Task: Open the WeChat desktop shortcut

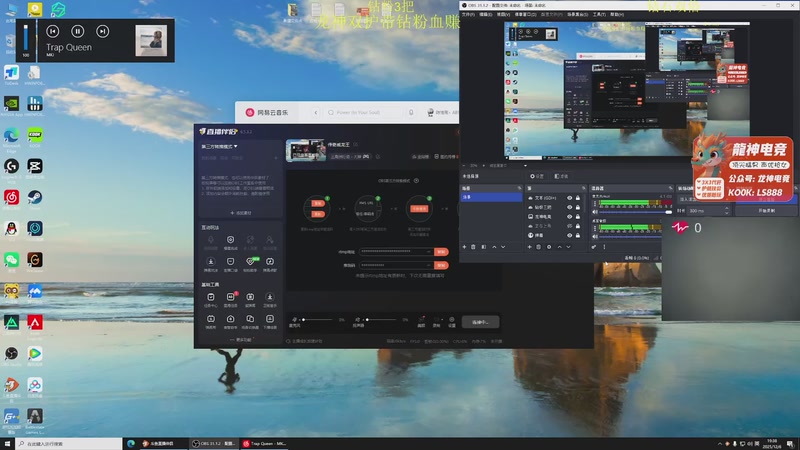Action: pyautogui.click(x=11, y=260)
